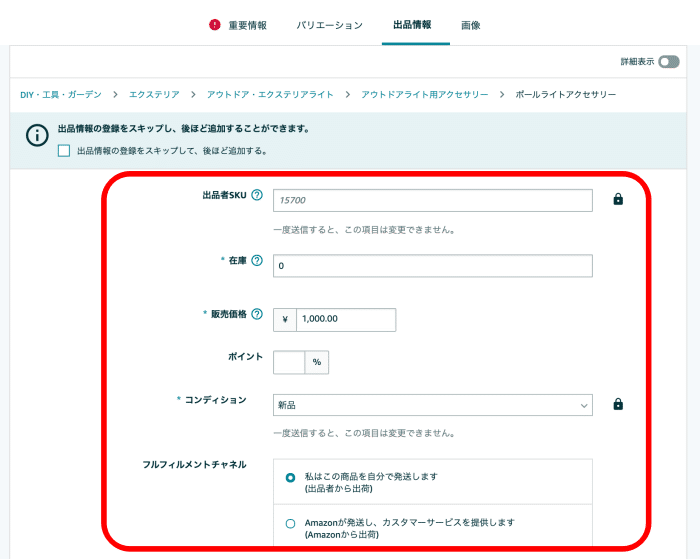
Task: Click the lock icon beside コンディション dropdown
Action: (x=618, y=405)
